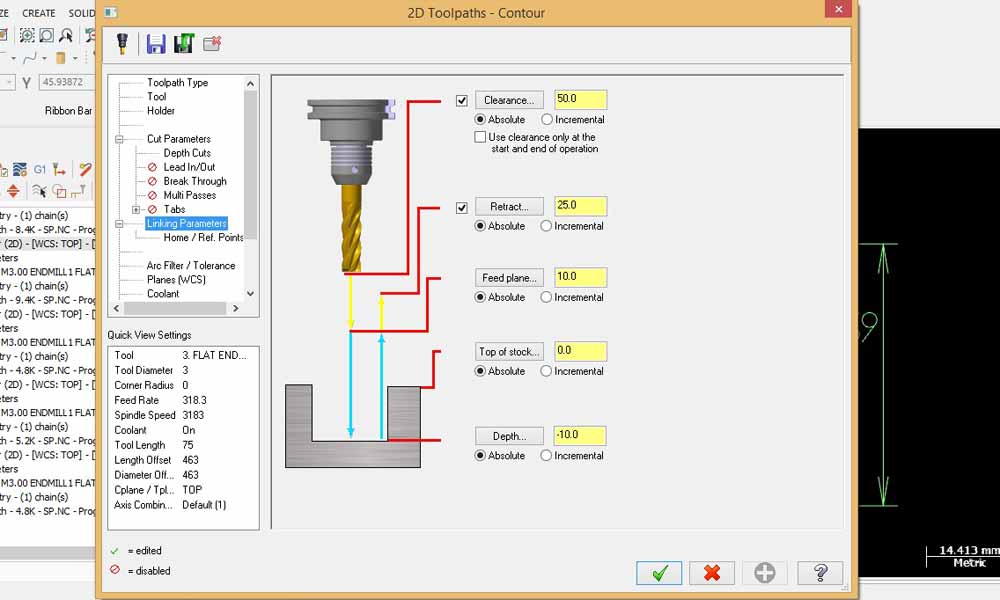This screenshot has height=600, width=1000.
Task: Click the layered toolpath settings icon
Action: (20, 170)
